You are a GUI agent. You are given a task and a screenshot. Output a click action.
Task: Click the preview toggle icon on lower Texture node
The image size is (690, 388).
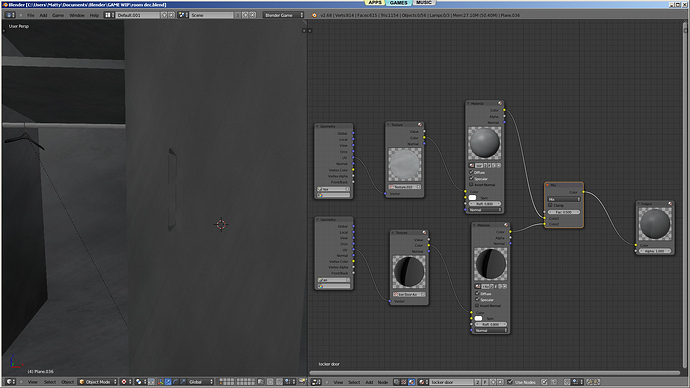pos(424,232)
